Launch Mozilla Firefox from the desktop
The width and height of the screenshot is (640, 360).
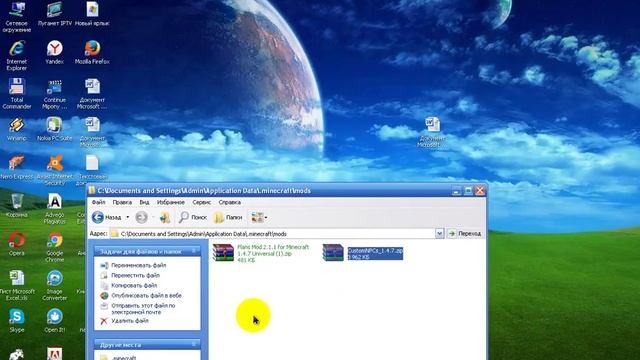click(x=92, y=52)
